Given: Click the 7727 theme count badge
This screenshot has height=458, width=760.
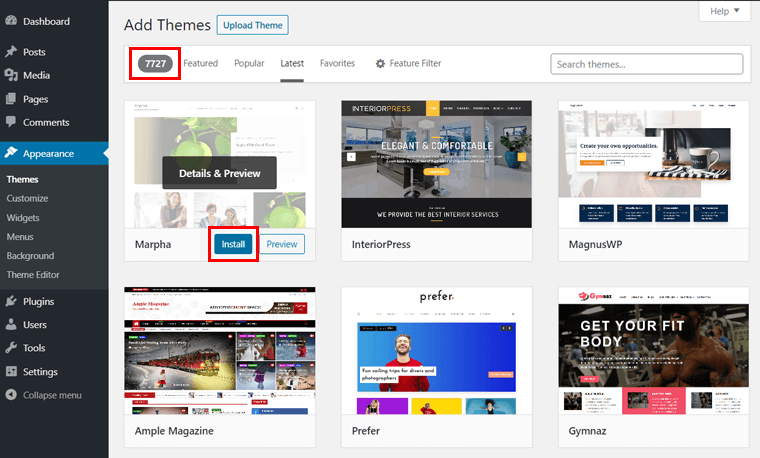Looking at the screenshot, I should tap(155, 63).
